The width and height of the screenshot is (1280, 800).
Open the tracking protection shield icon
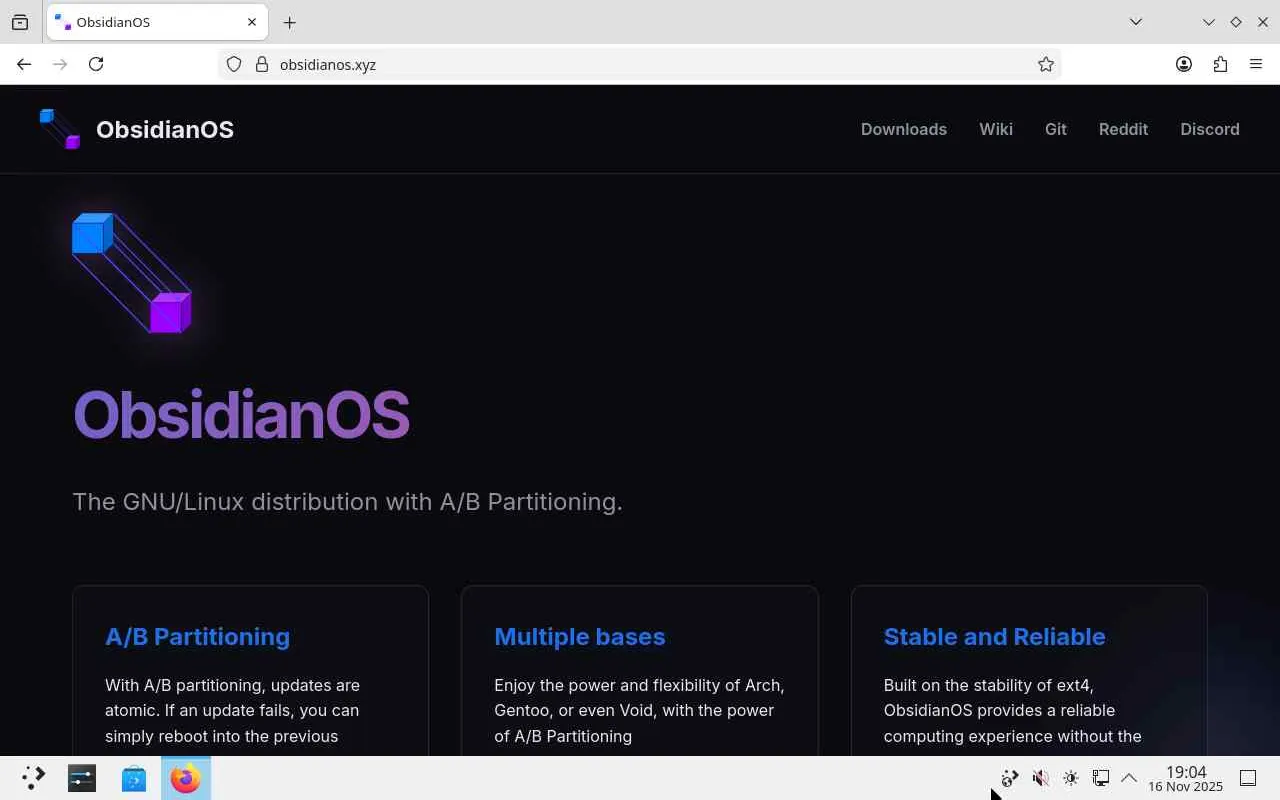tap(234, 64)
